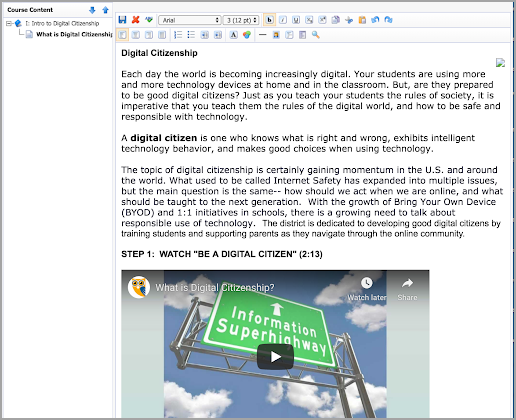
Task: Open the Arial font dropdown
Action: pos(190,20)
